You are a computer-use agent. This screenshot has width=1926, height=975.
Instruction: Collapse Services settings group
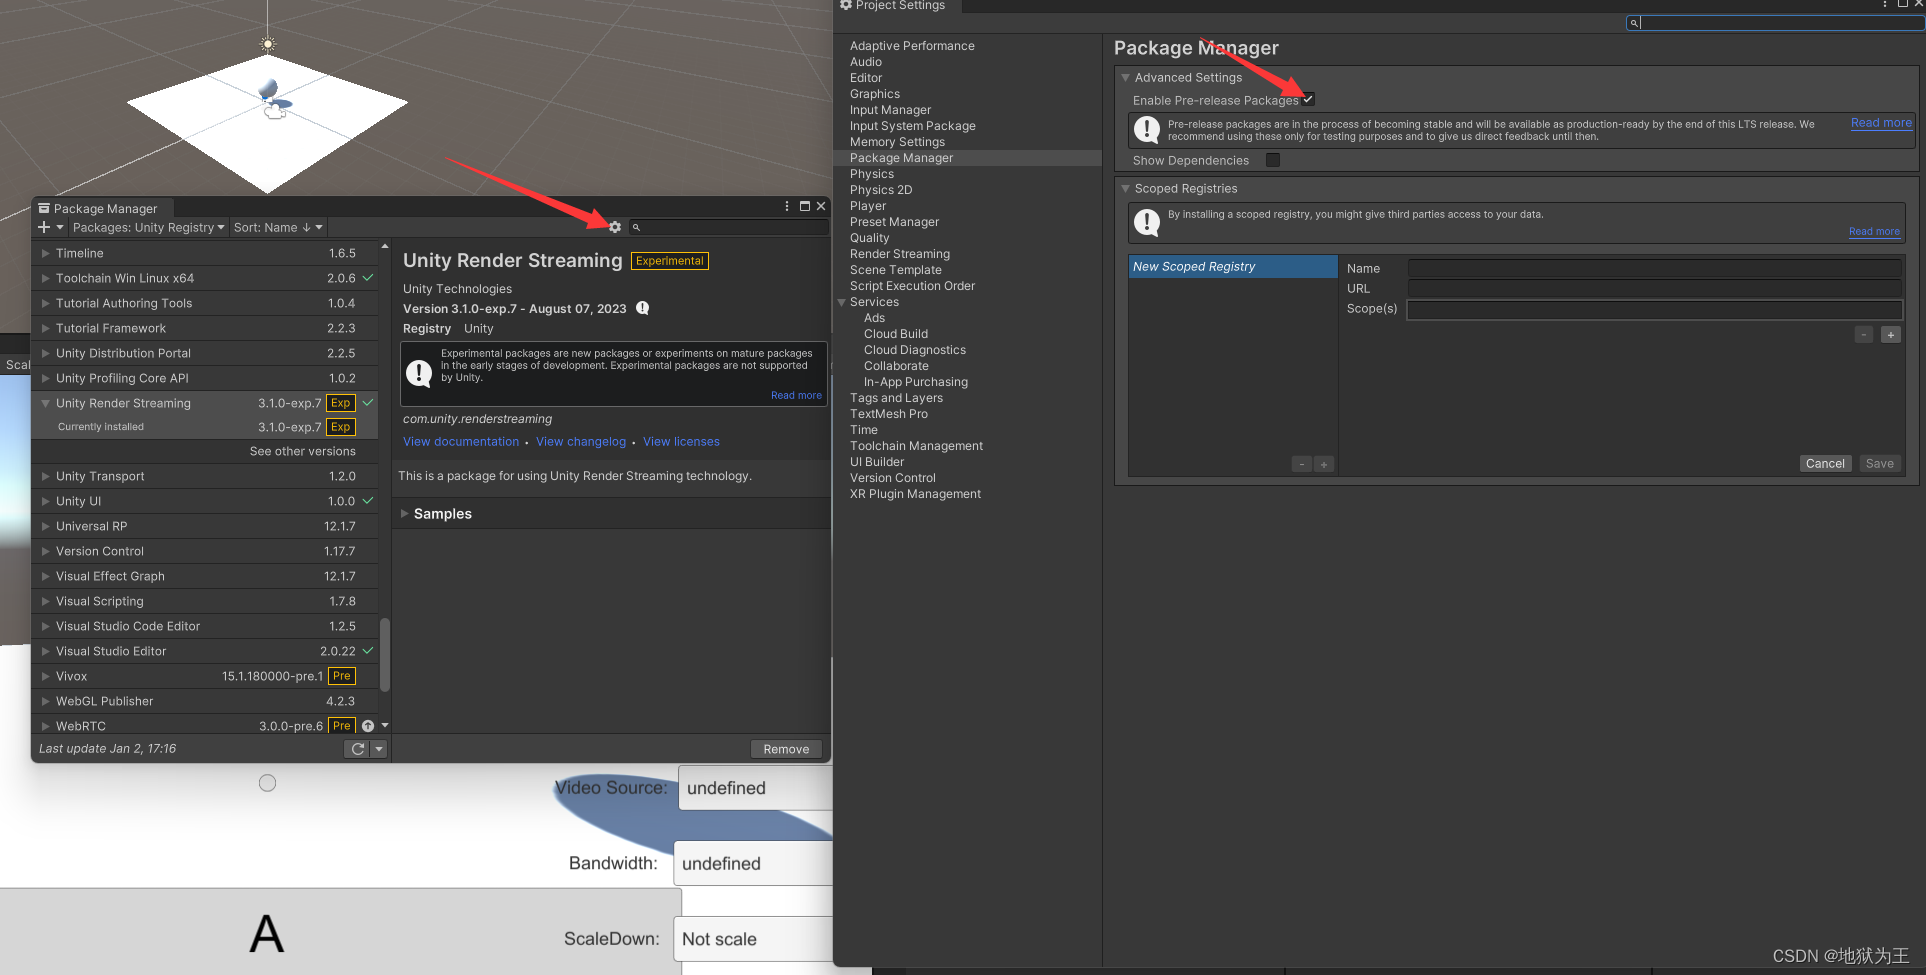pos(842,302)
